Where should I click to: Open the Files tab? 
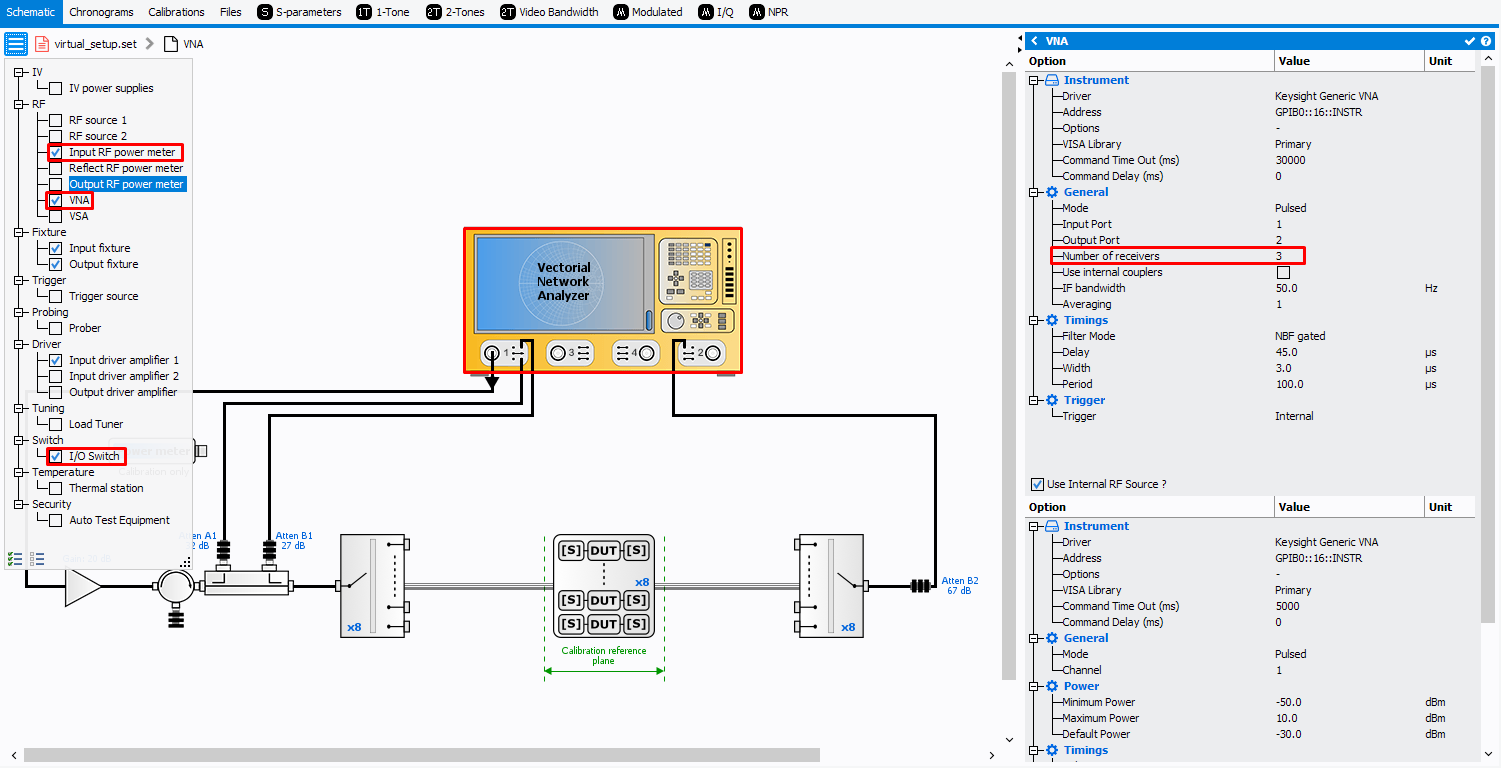(231, 12)
